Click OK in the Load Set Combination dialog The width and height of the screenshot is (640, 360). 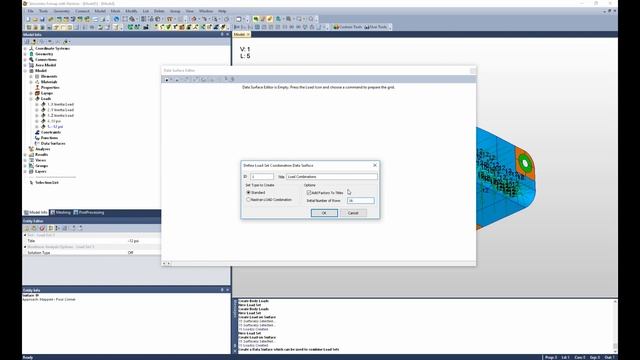324,213
